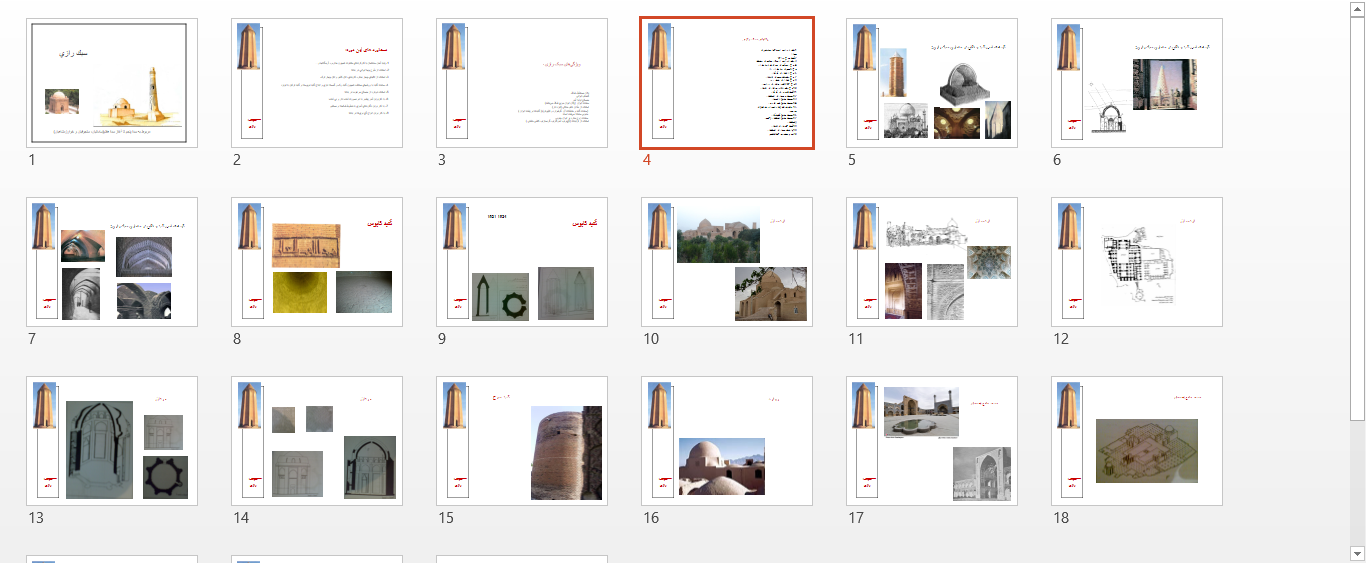Screen dimensions: 1366x563
Task: Select slide 15 brick tower thumbnail
Action: click(522, 441)
